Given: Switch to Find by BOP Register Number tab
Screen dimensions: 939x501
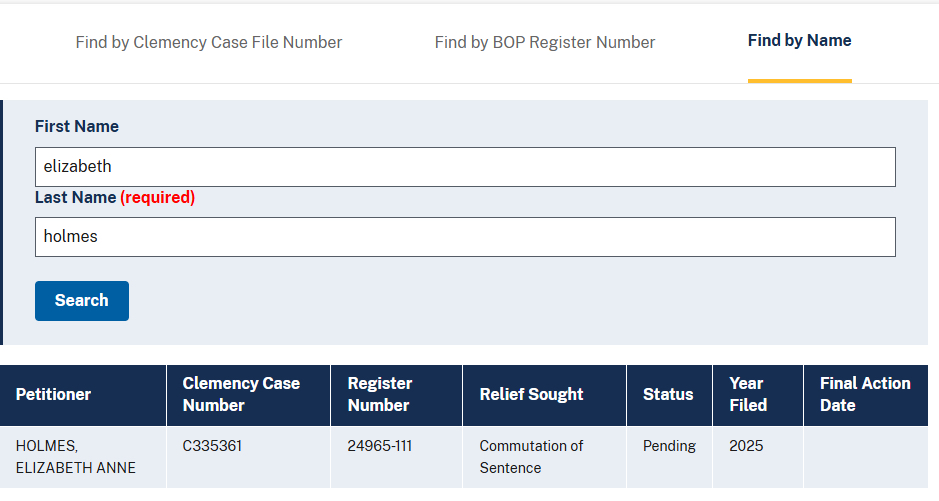Looking at the screenshot, I should [x=545, y=42].
